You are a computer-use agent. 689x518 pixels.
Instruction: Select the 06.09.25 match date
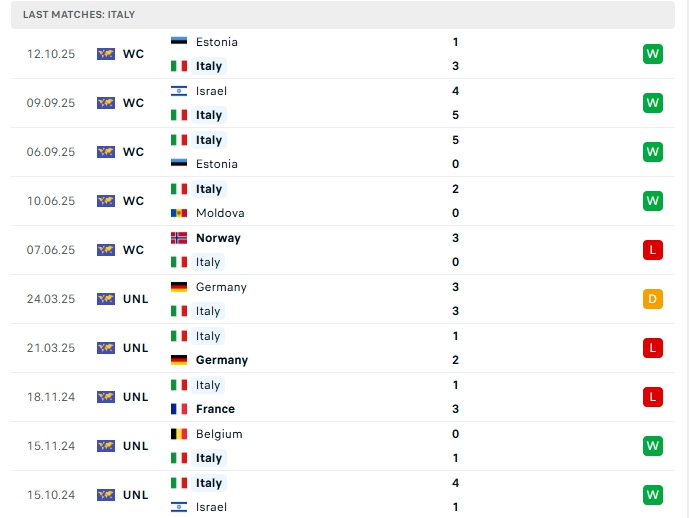51,152
